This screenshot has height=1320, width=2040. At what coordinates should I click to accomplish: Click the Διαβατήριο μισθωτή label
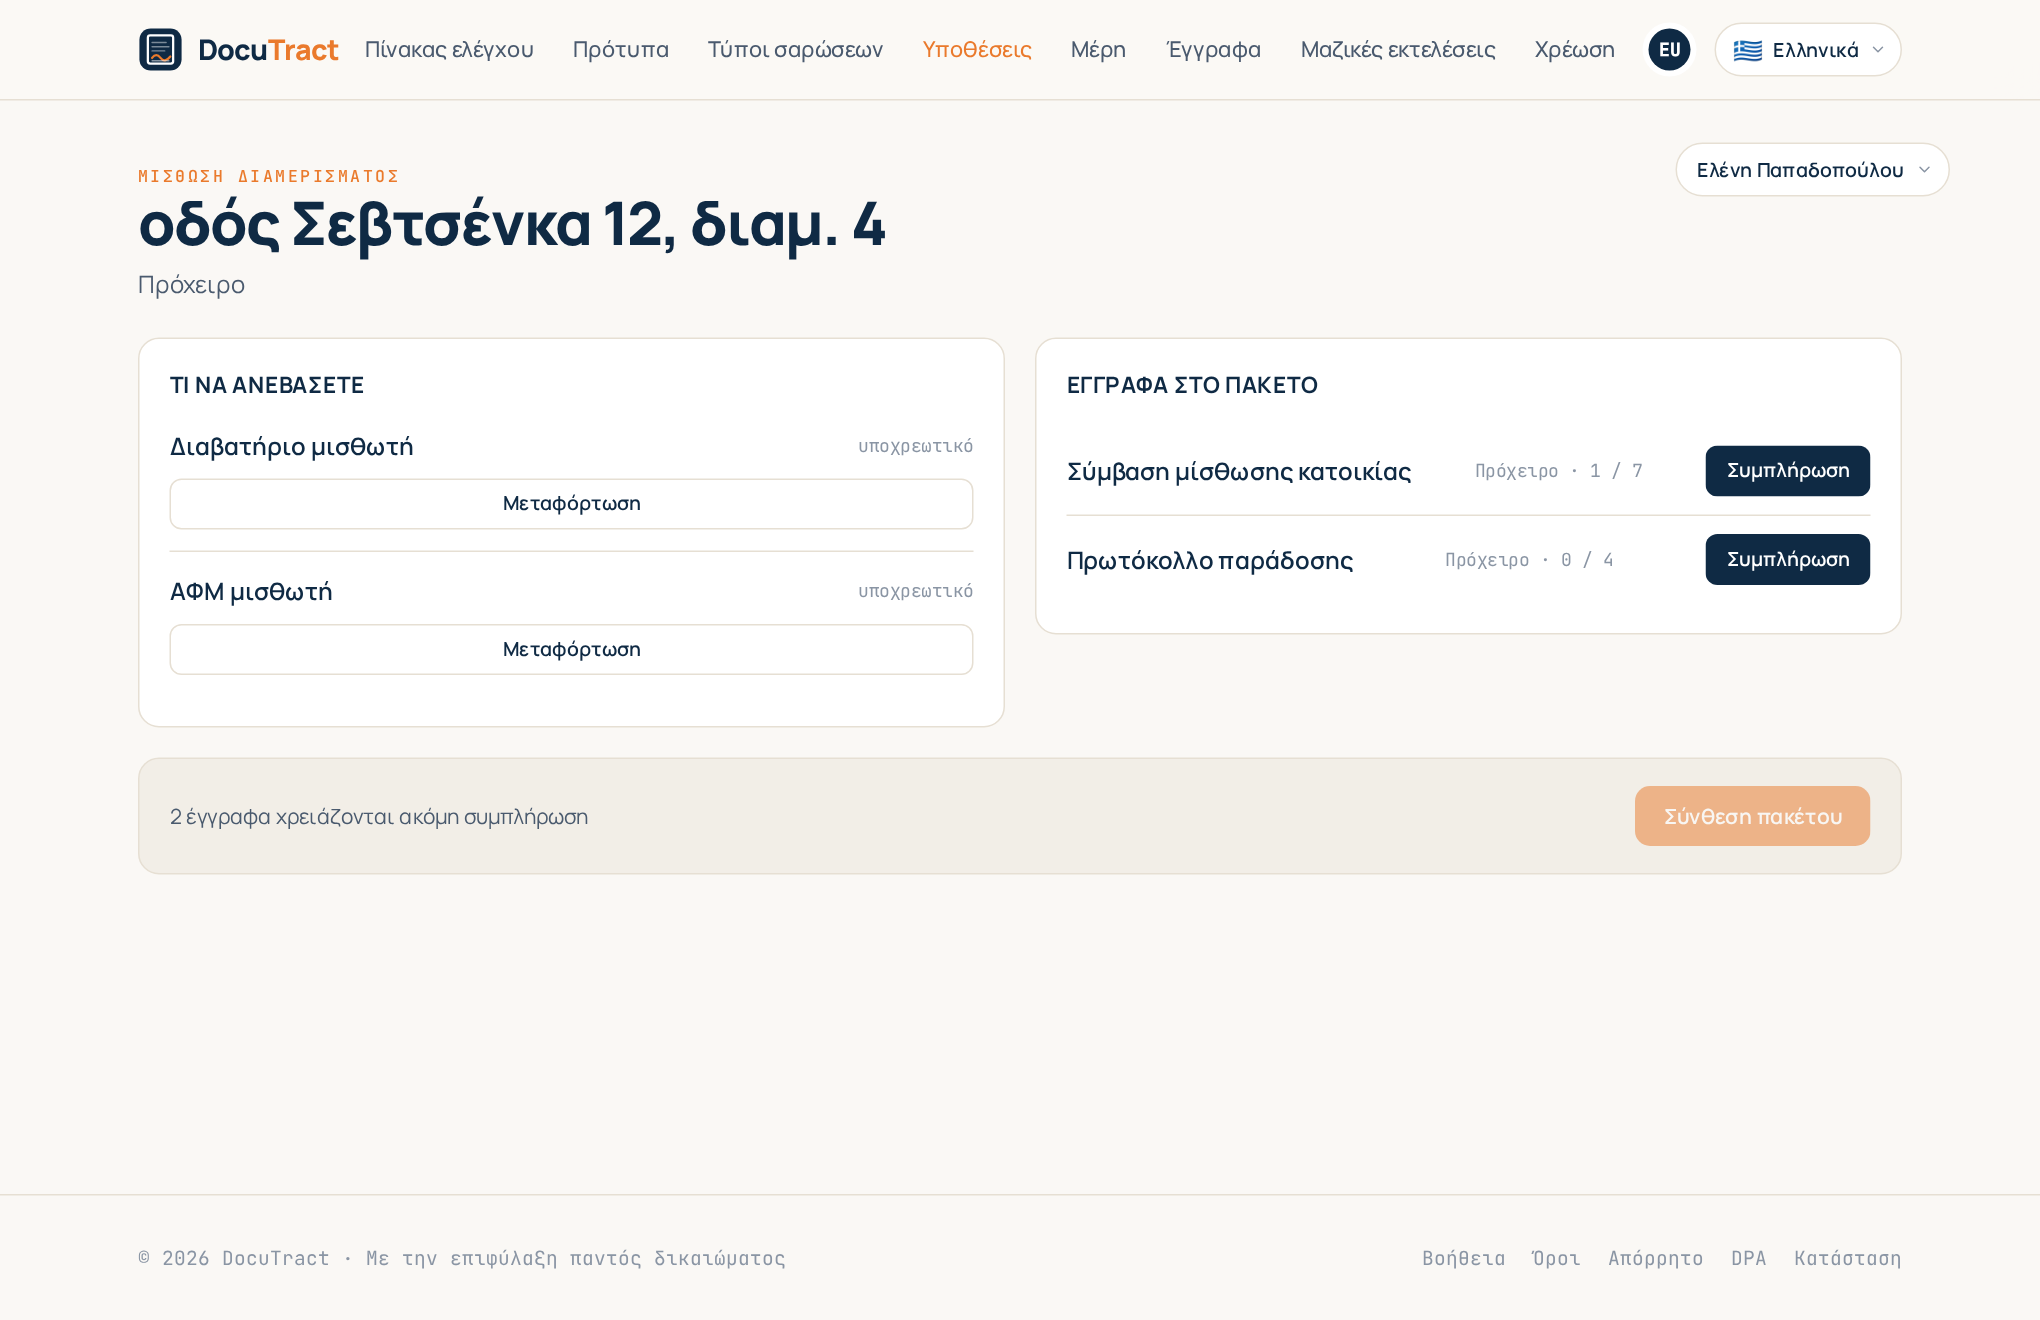pos(291,446)
